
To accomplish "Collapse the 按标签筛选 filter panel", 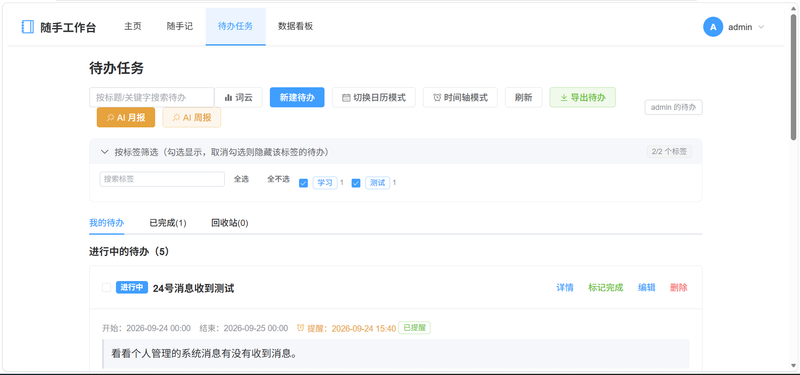I will coord(105,152).
